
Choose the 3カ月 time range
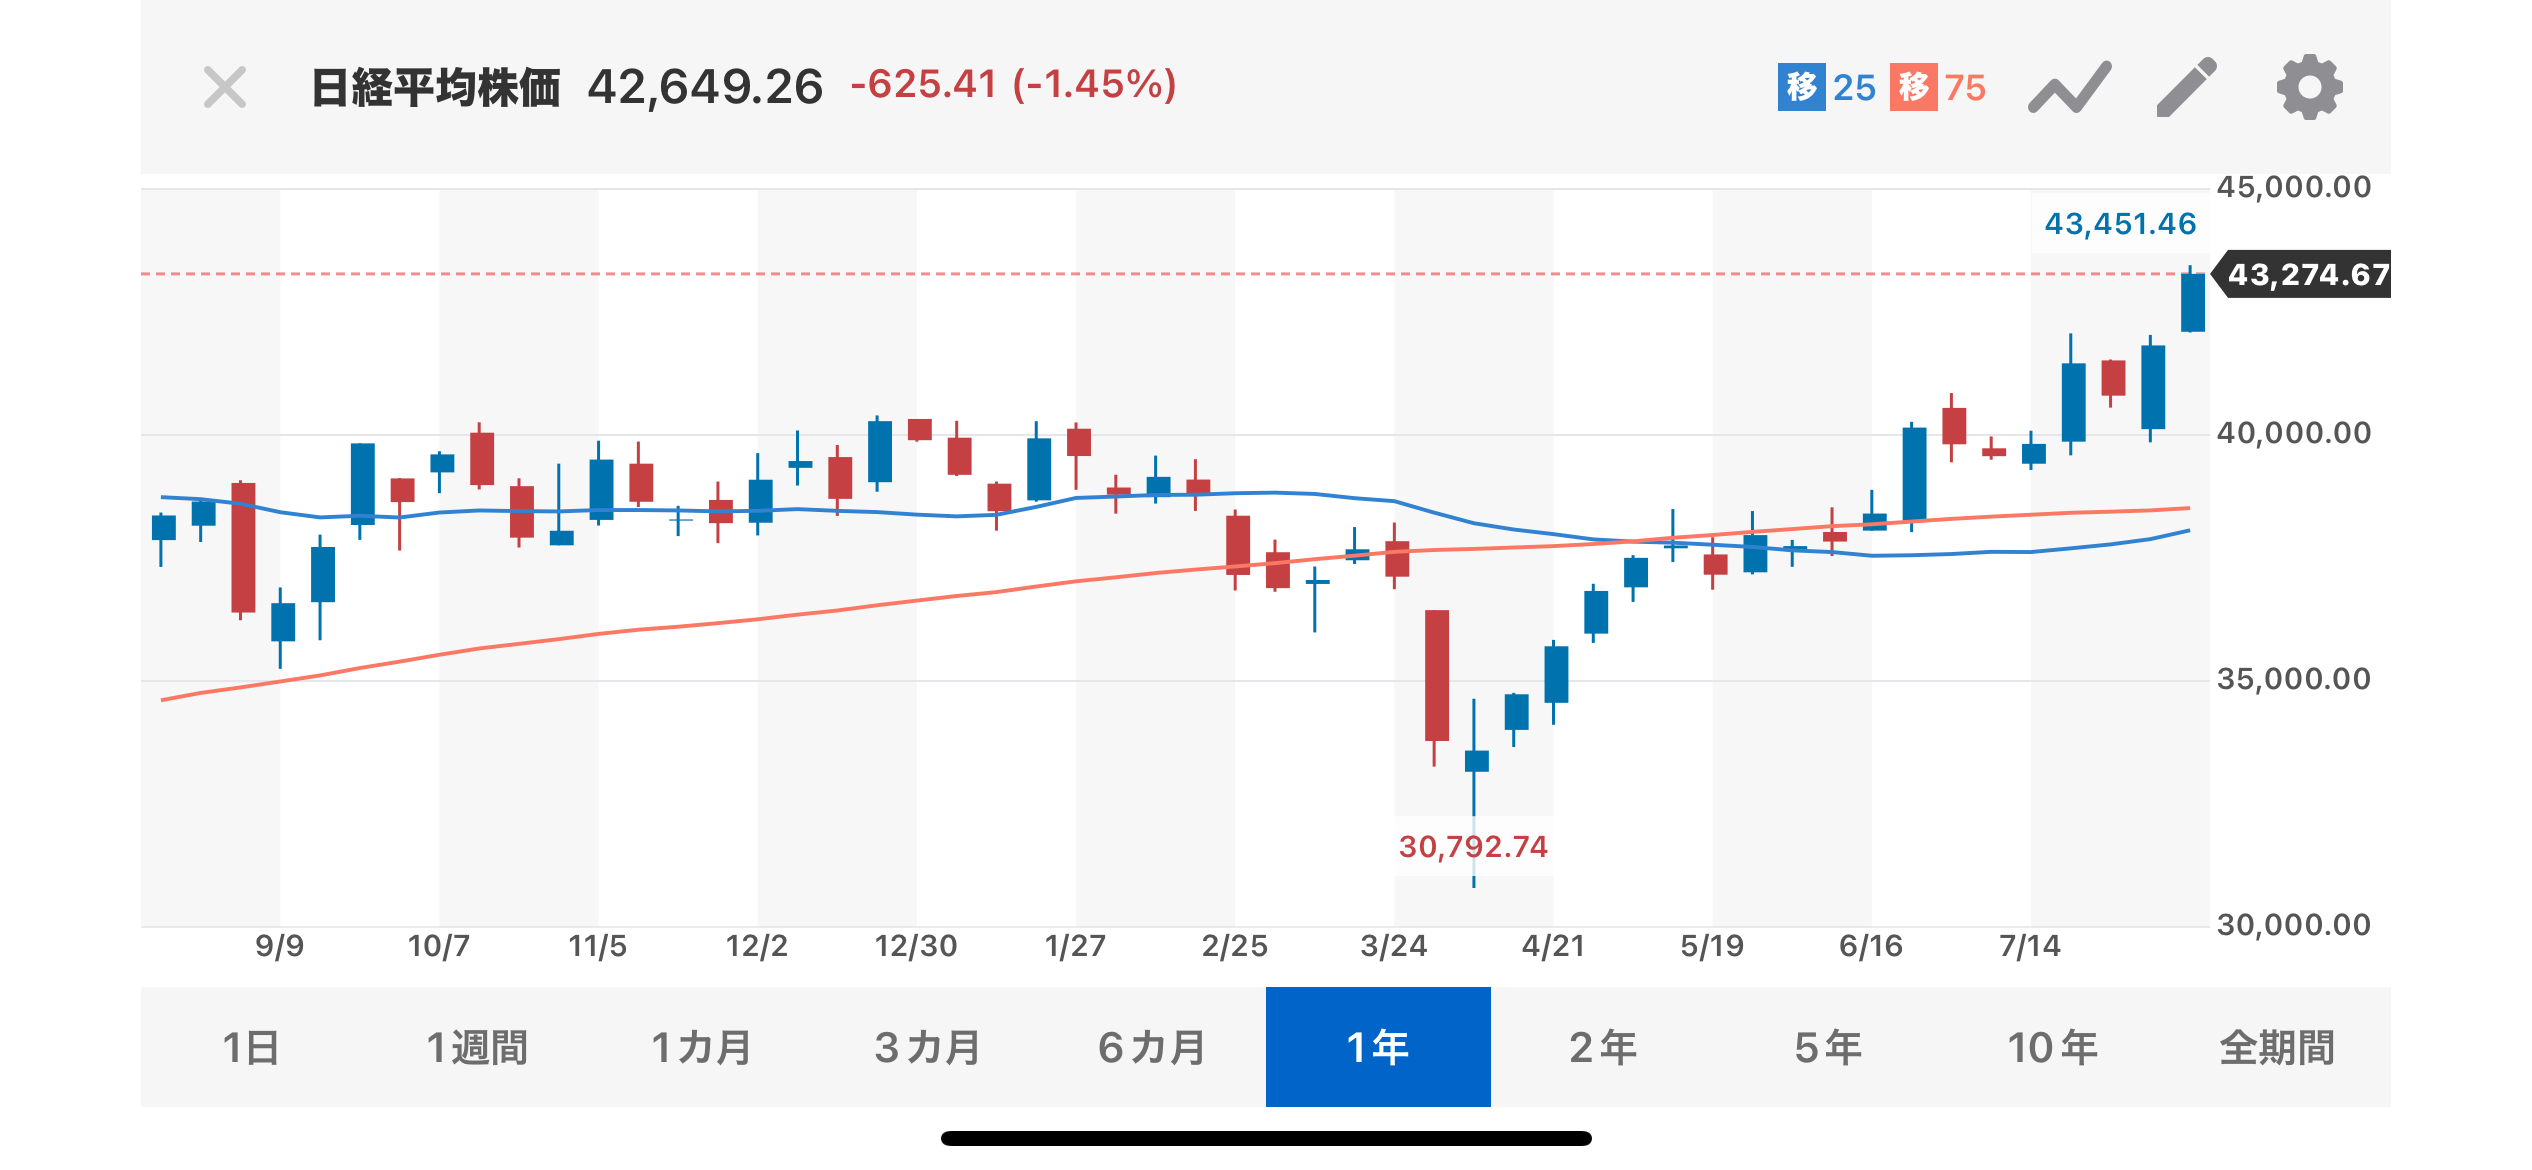[x=928, y=1047]
